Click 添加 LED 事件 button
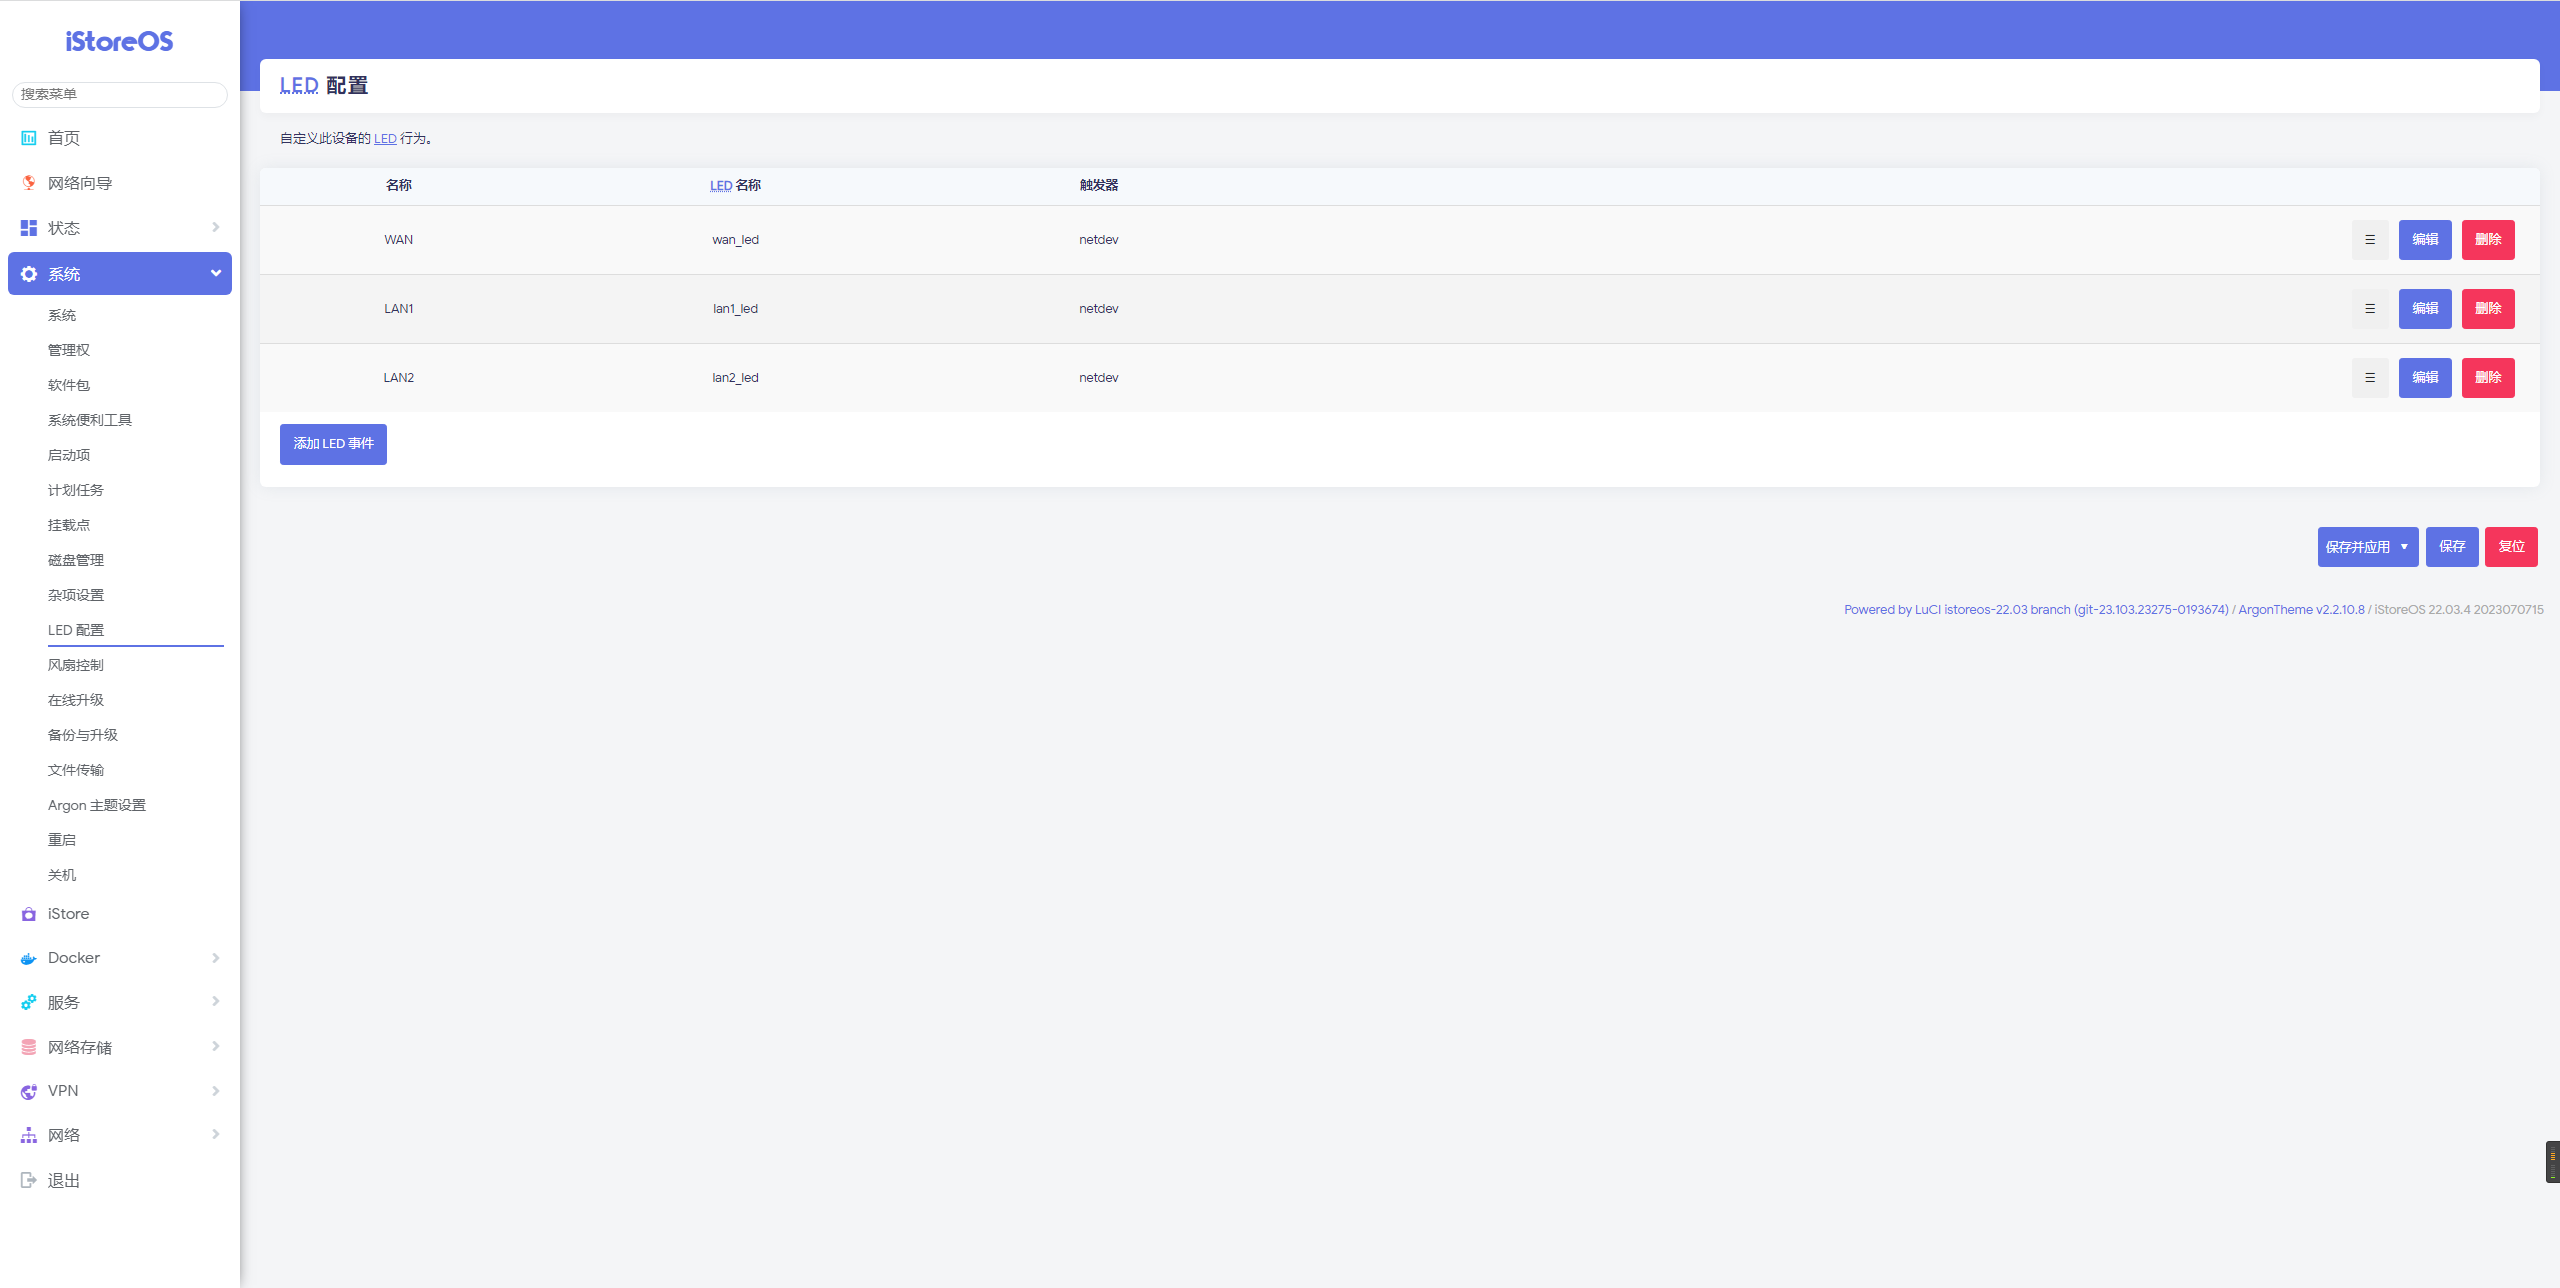 [x=333, y=444]
